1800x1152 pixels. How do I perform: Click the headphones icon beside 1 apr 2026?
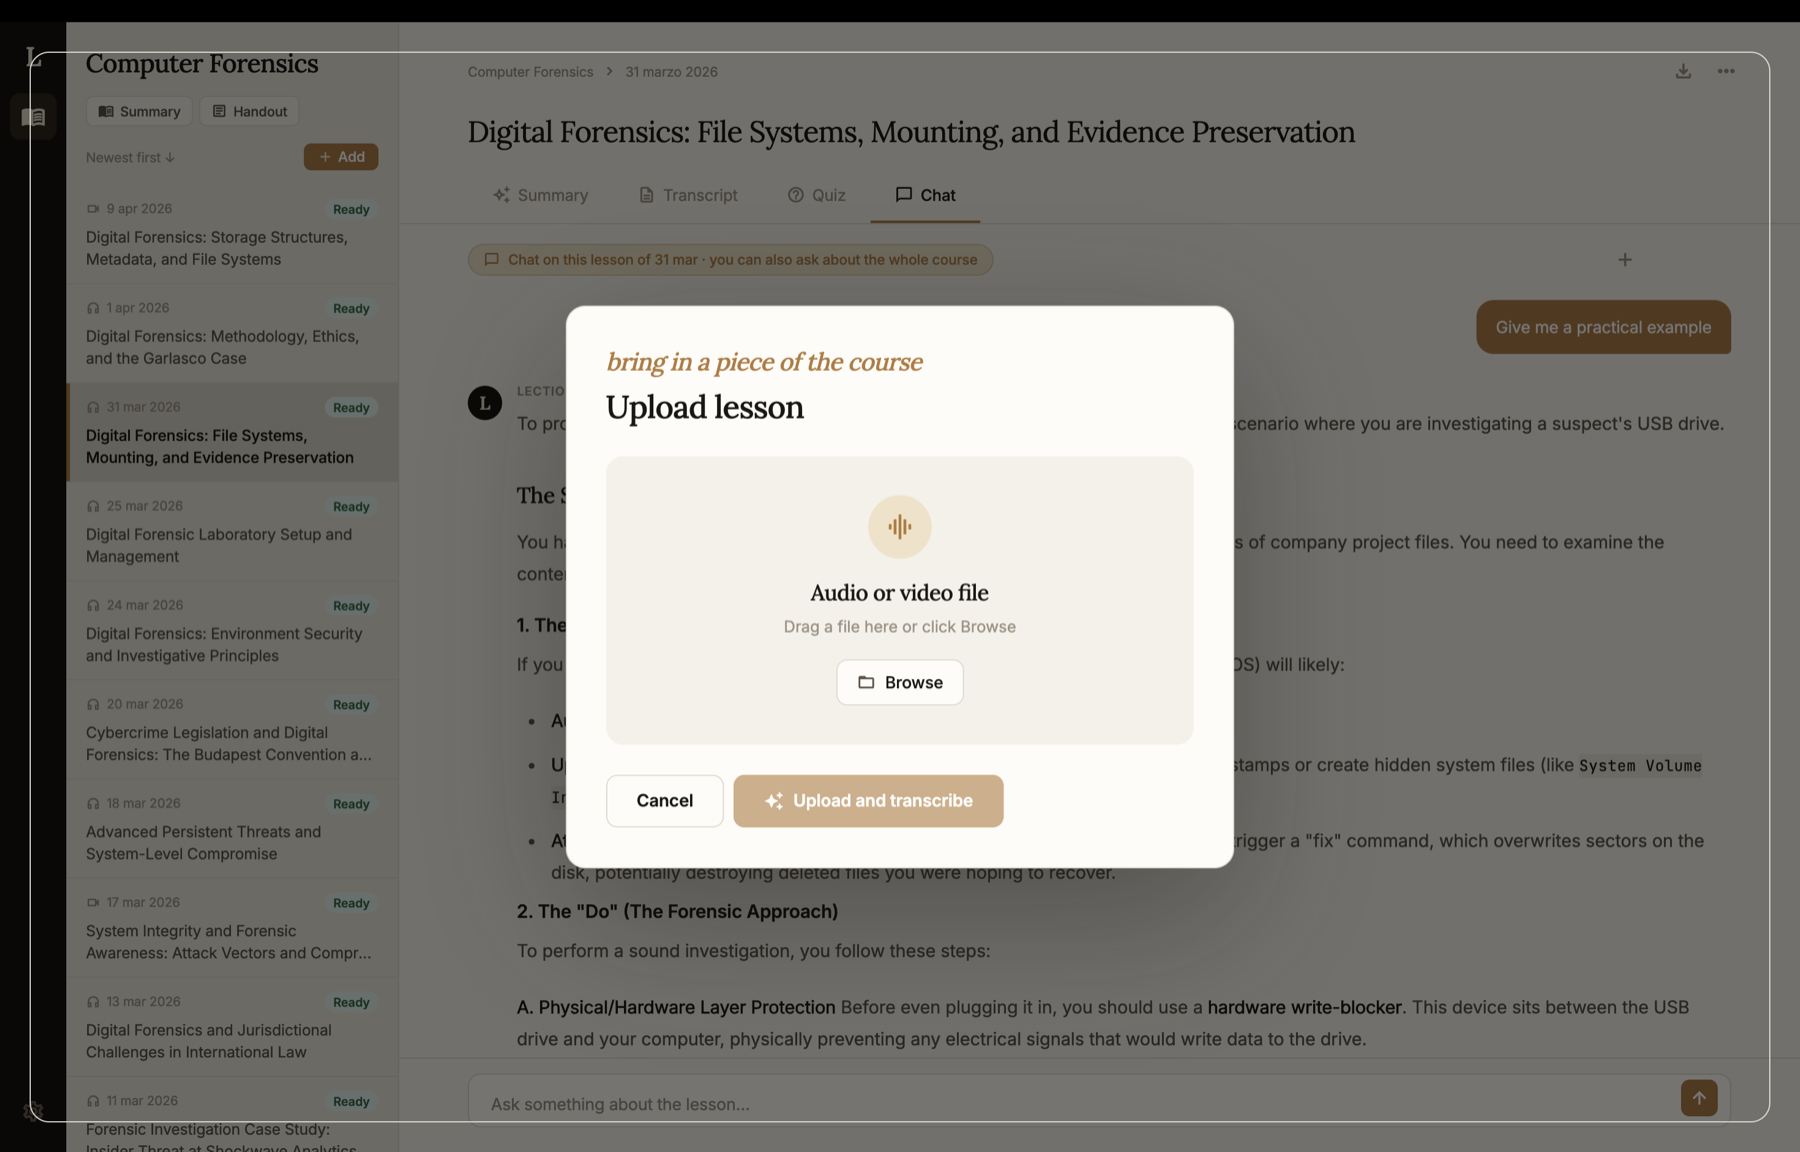tap(93, 308)
